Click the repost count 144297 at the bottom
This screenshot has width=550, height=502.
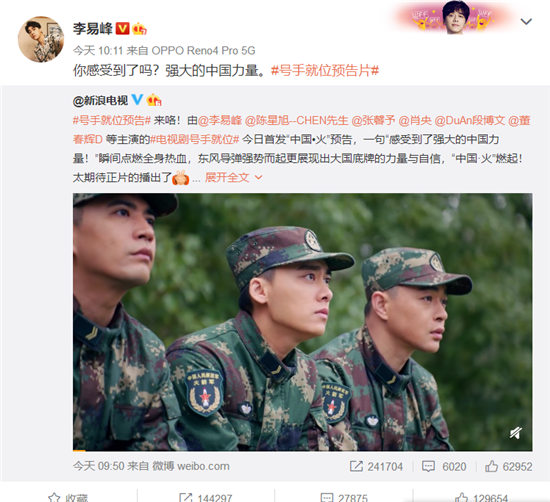pos(214,498)
